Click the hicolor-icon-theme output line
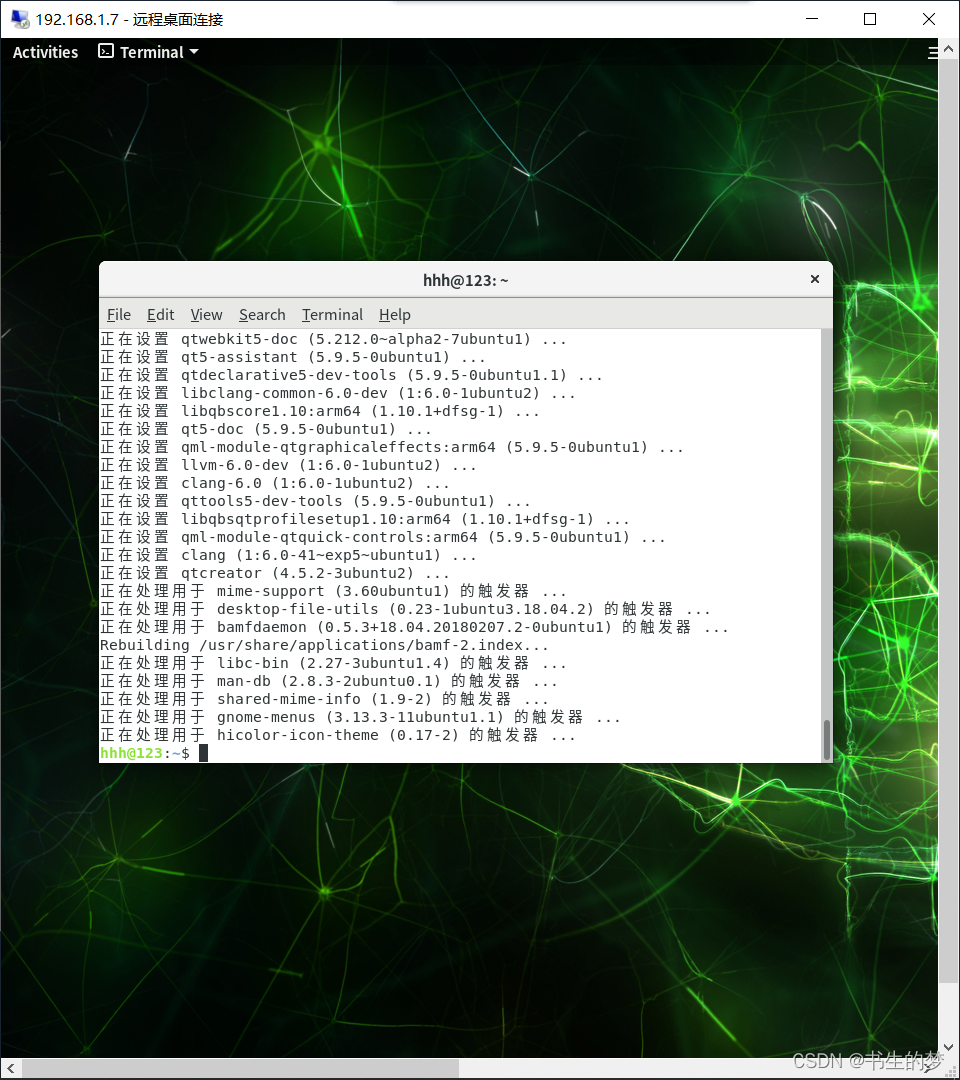Viewport: 960px width, 1080px height. tap(337, 736)
